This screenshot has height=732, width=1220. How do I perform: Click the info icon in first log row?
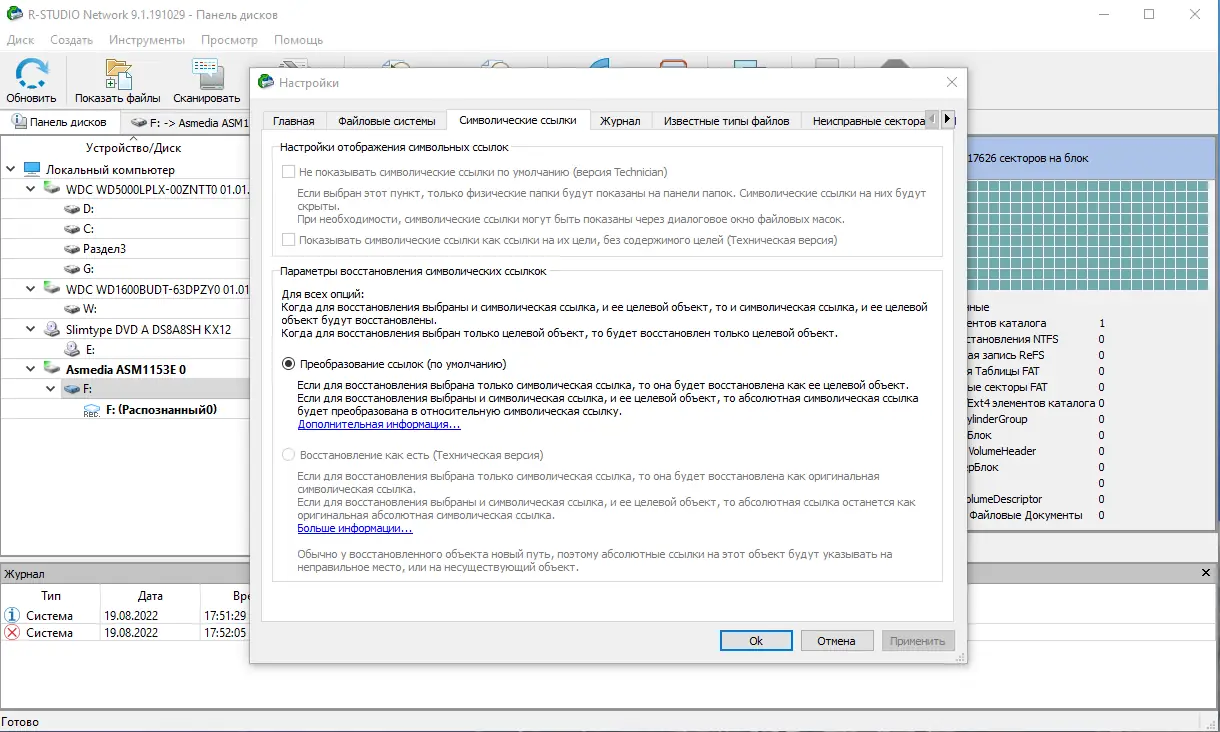tap(12, 615)
